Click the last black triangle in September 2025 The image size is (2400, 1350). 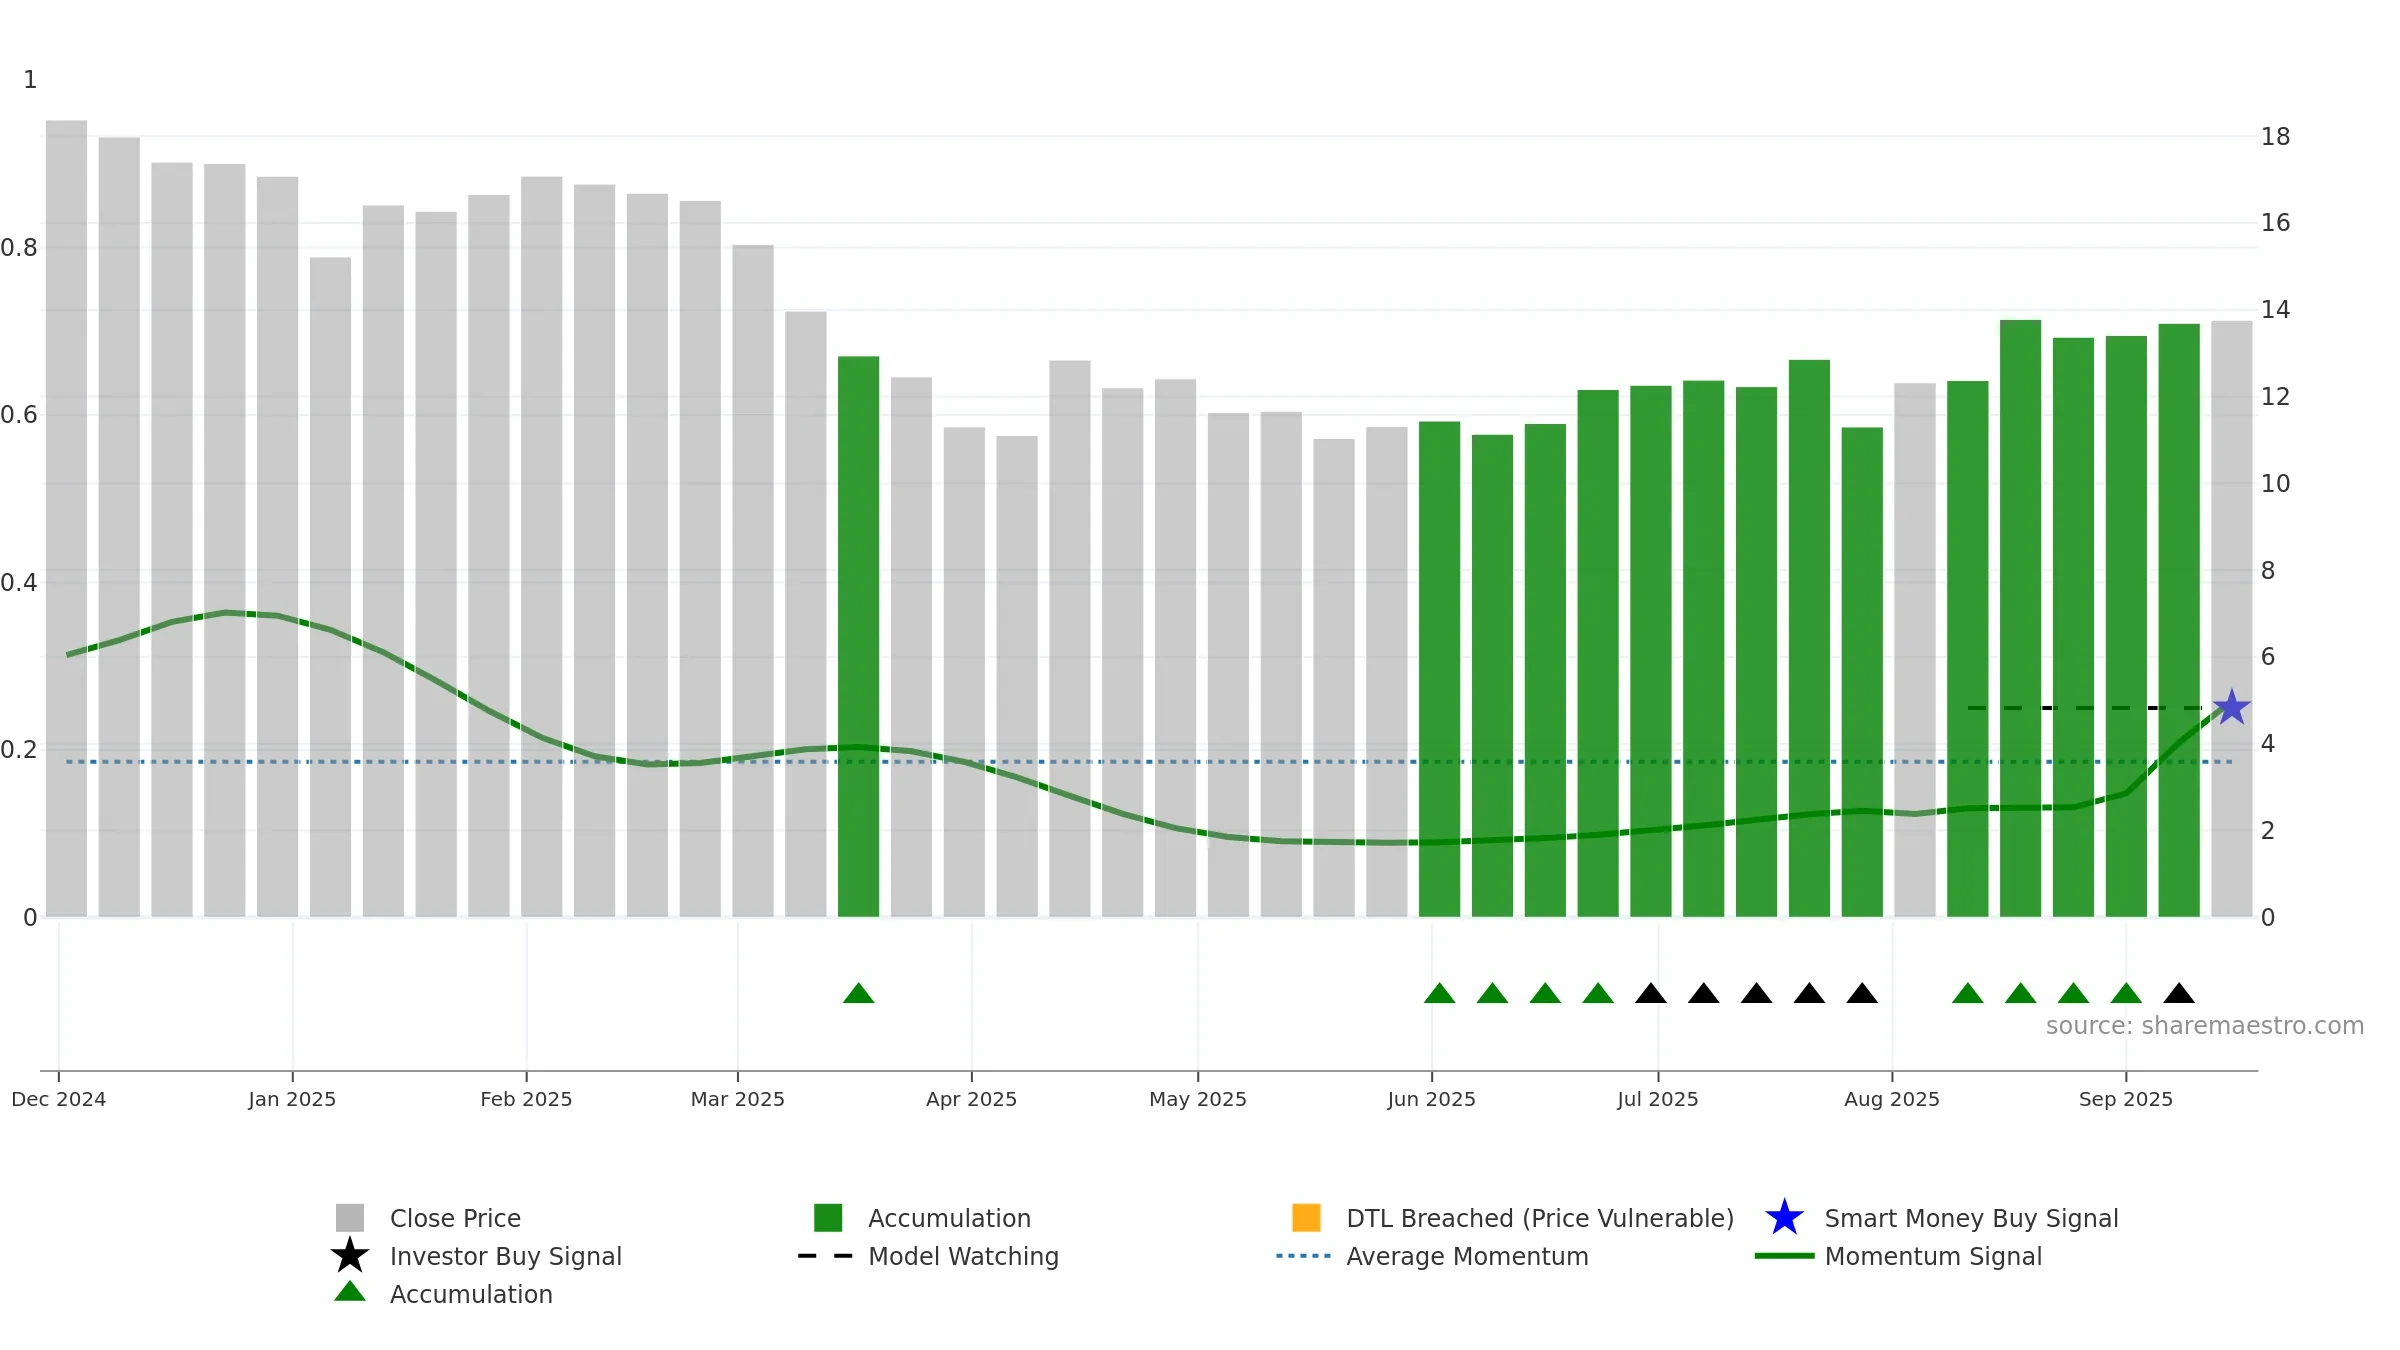pyautogui.click(x=2179, y=993)
